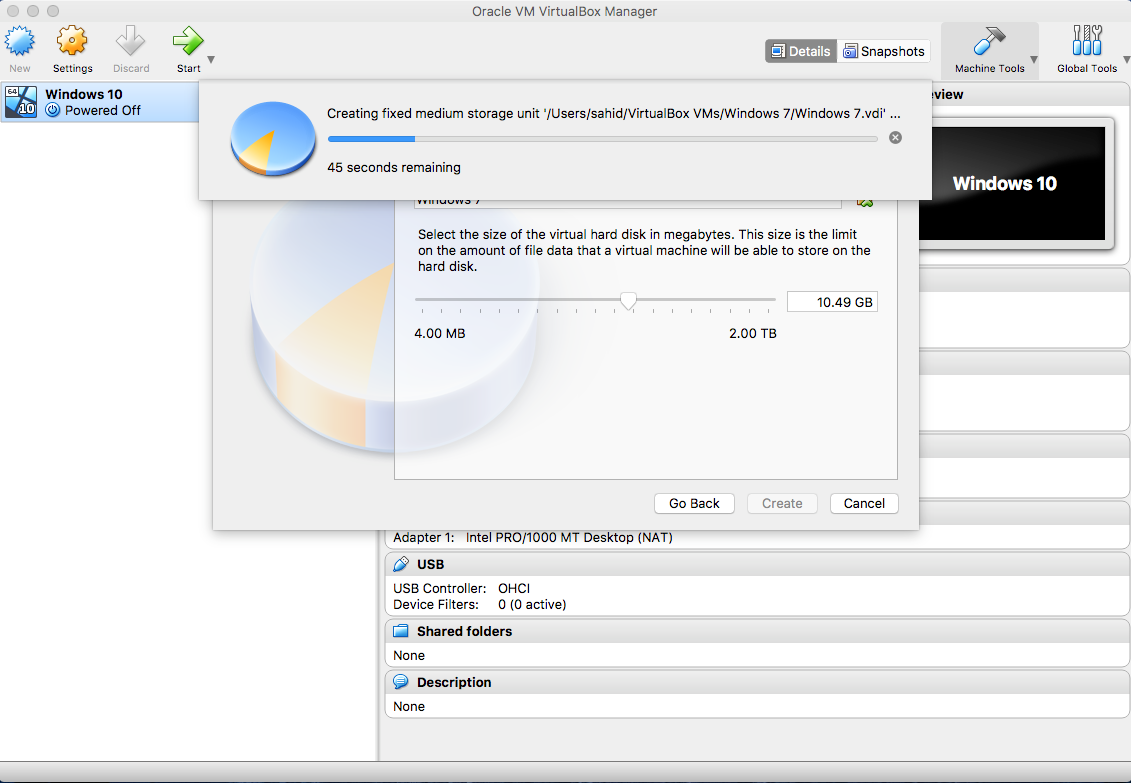This screenshot has height=783, width=1131.
Task: Click the Snapshots camera icon
Action: pyautogui.click(x=850, y=51)
